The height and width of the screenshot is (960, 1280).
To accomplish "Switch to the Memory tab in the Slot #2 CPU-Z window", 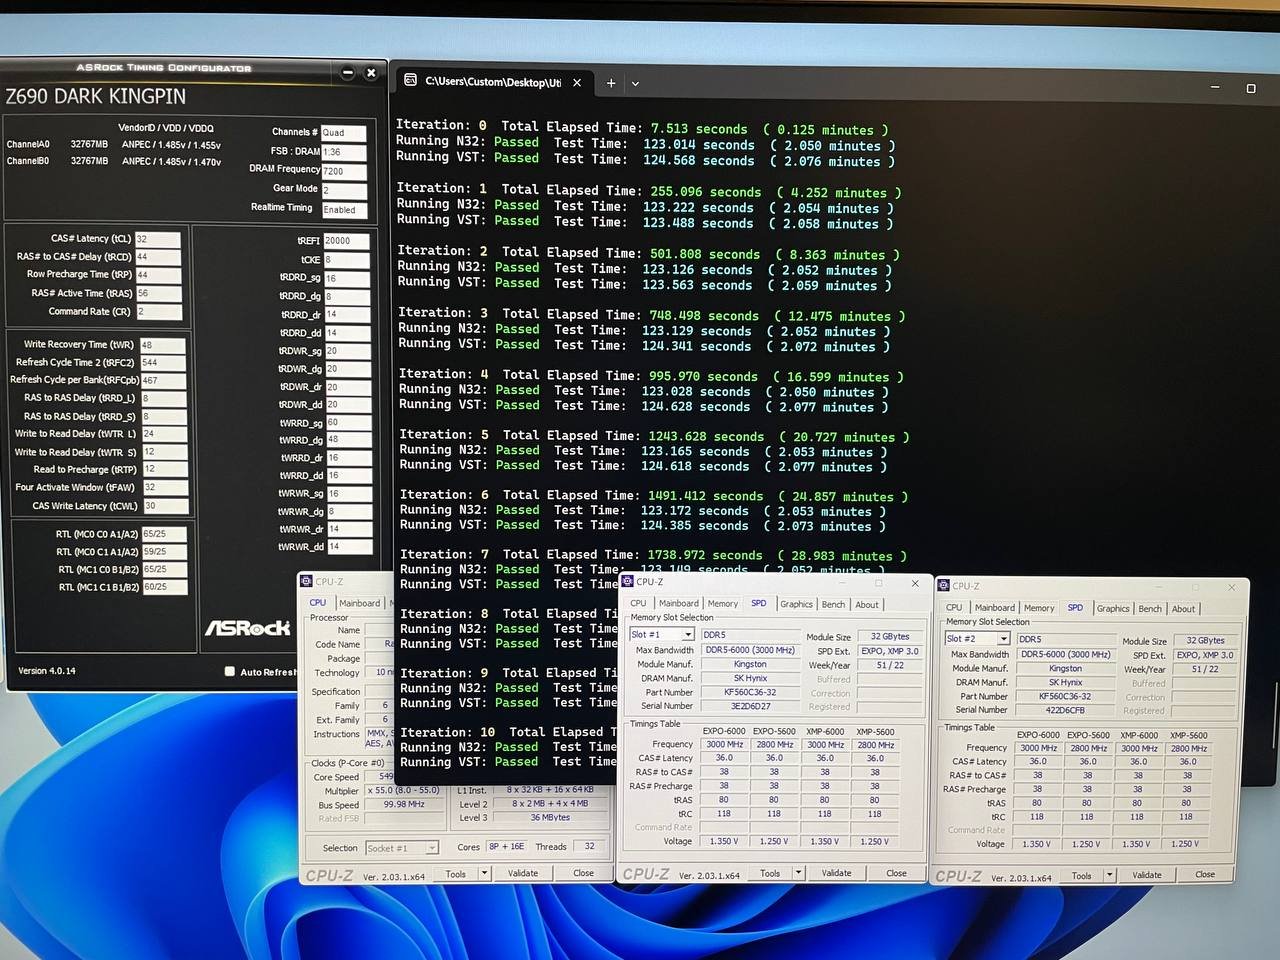I will (1039, 608).
